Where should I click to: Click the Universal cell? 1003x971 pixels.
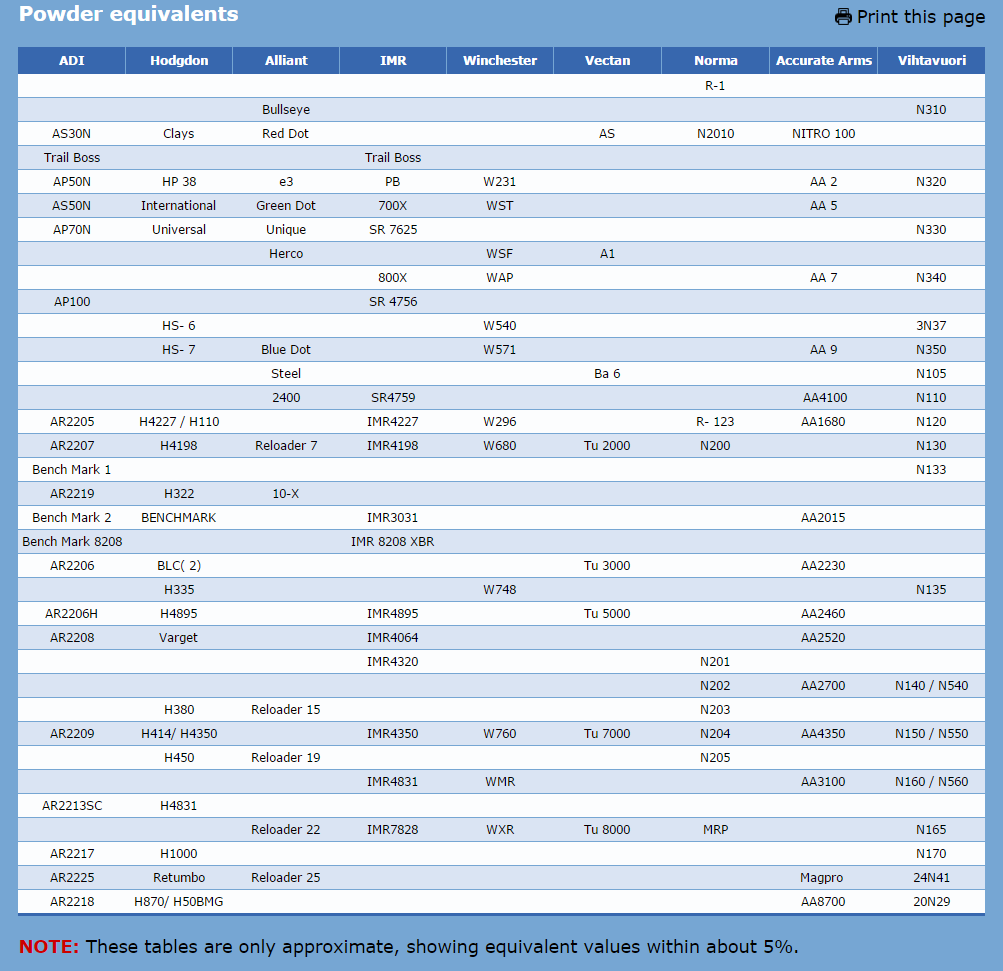click(x=179, y=230)
